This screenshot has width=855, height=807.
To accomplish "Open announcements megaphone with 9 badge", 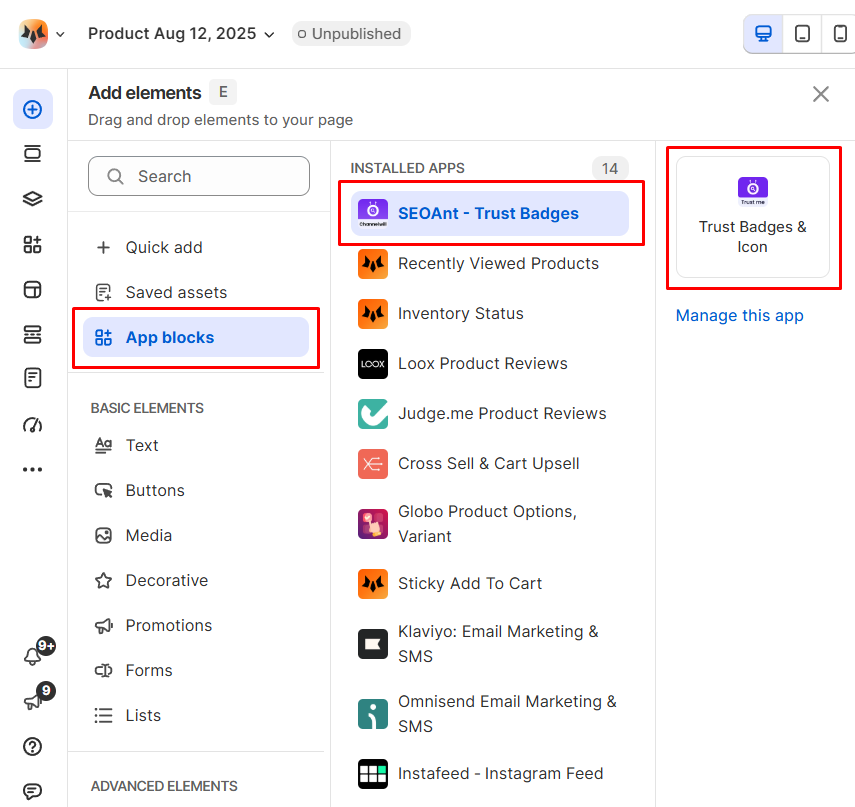I will click(34, 701).
